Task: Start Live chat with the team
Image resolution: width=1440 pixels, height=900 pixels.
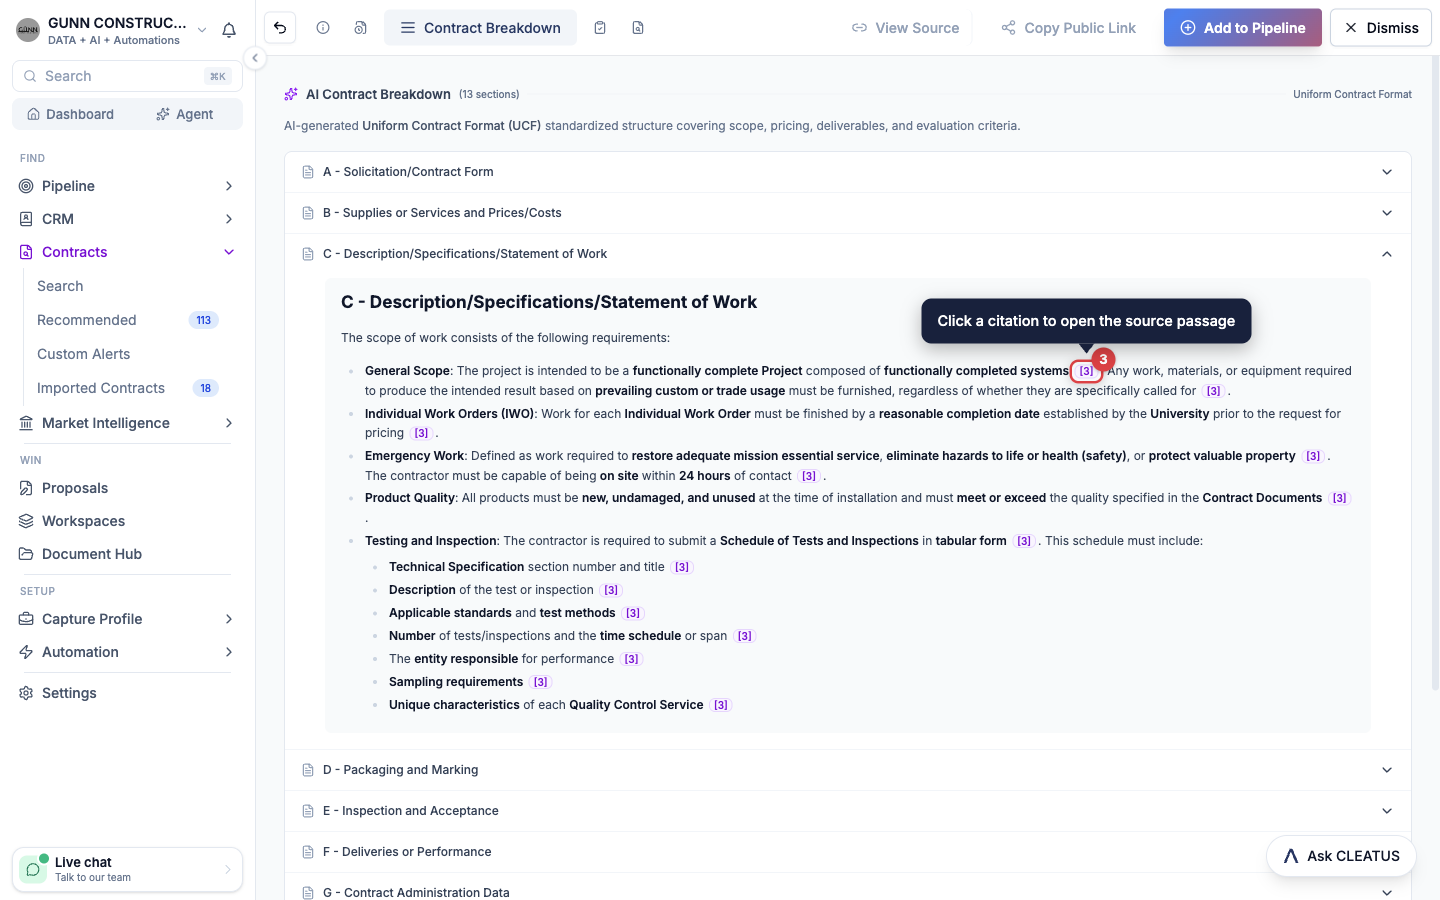Action: [x=127, y=869]
